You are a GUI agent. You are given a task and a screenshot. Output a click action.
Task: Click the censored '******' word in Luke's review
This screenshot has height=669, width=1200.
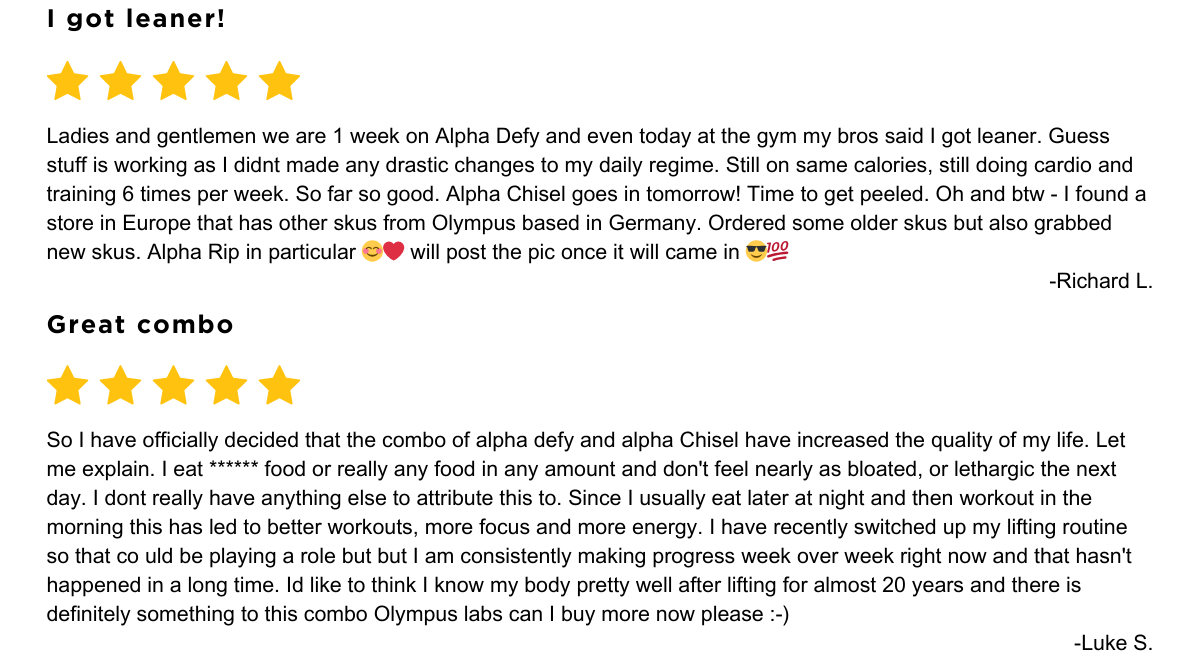[x=235, y=468]
